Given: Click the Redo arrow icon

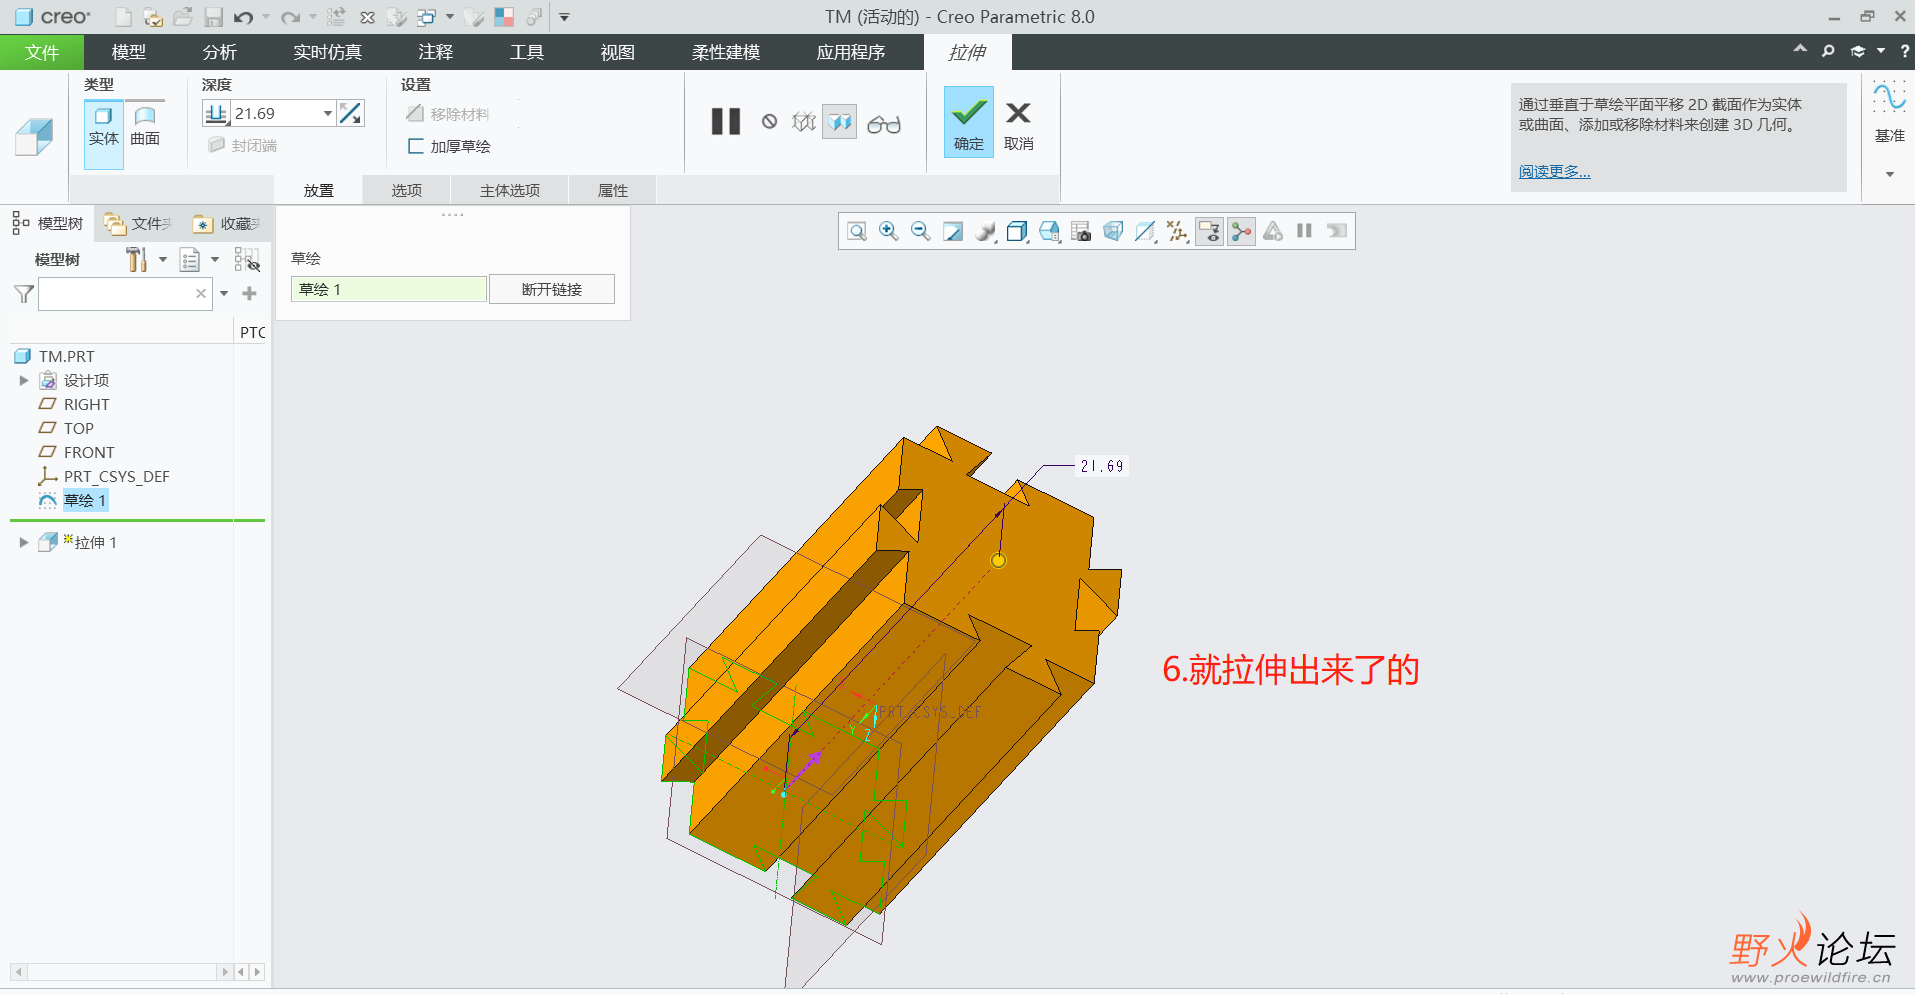Looking at the screenshot, I should [x=290, y=17].
